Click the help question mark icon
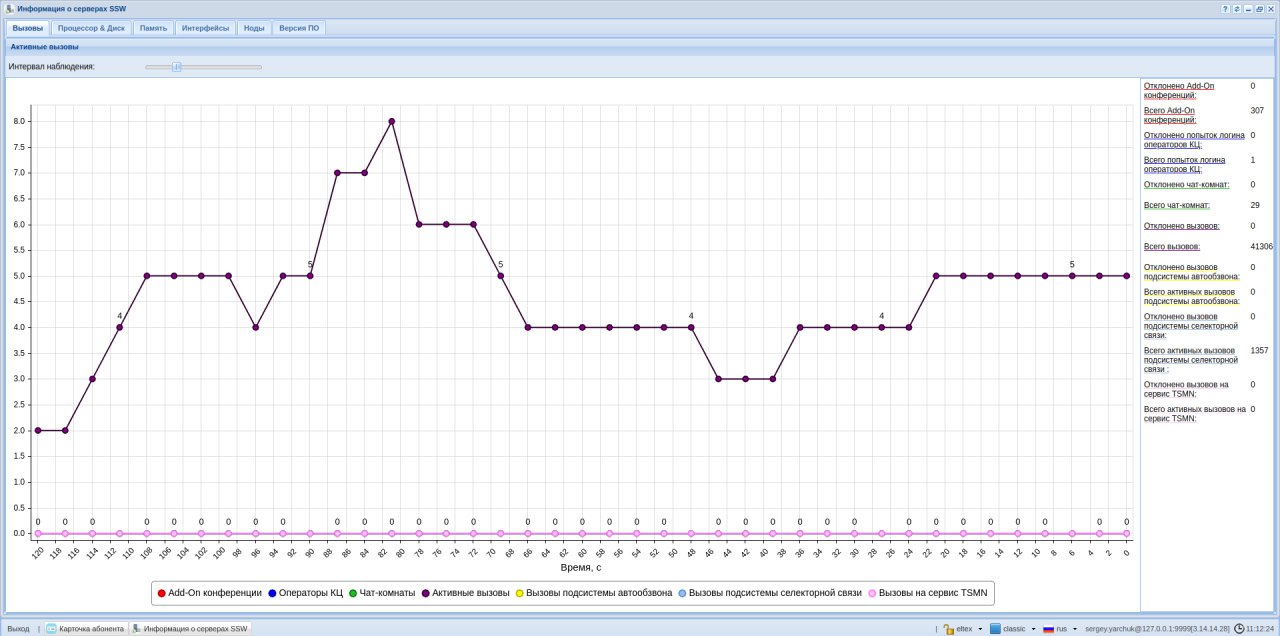Image resolution: width=1280 pixels, height=636 pixels. (x=1225, y=8)
